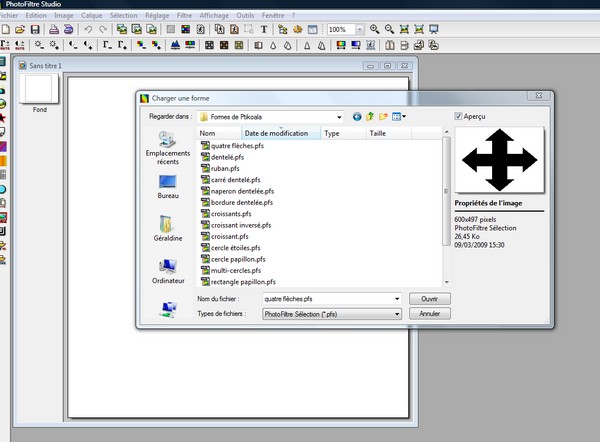Open the Calque menu
Image resolution: width=600 pixels, height=442 pixels.
click(x=91, y=15)
